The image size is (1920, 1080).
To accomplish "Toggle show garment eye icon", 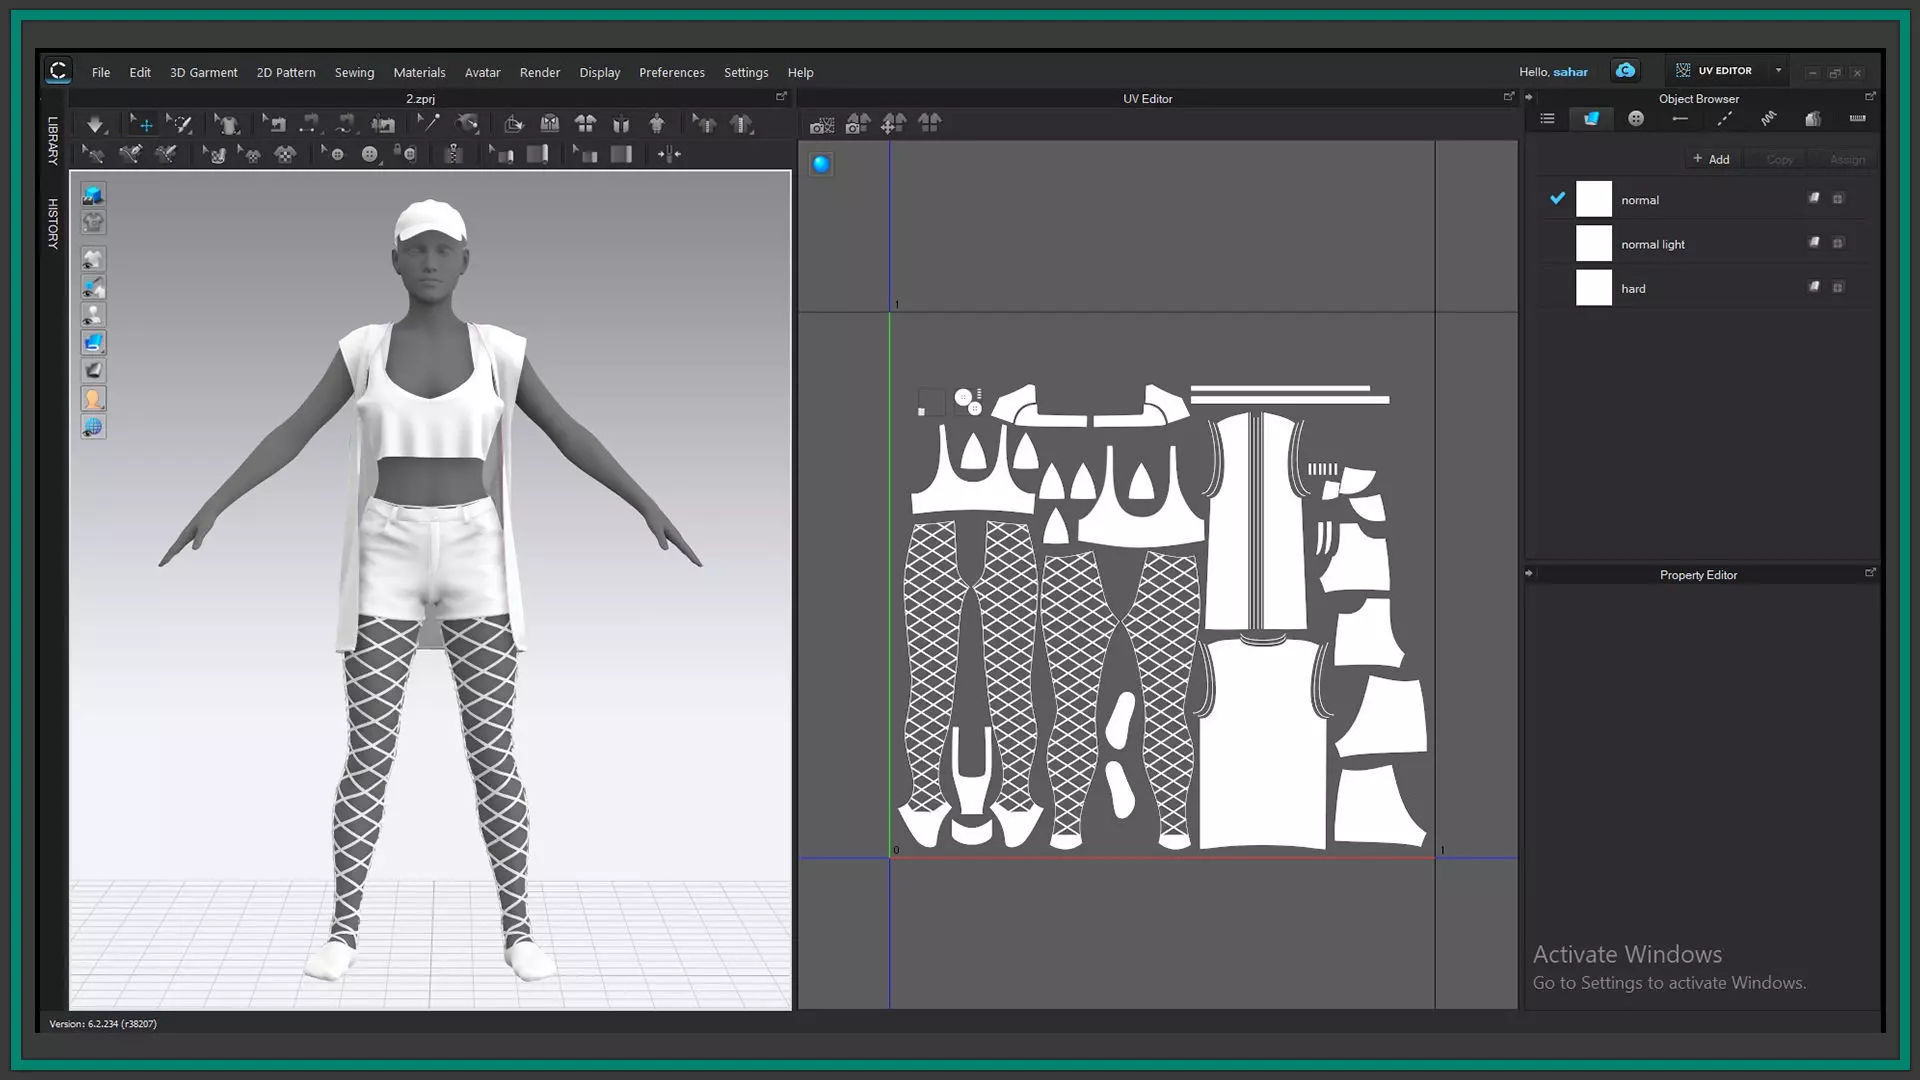I will coord(93,260).
